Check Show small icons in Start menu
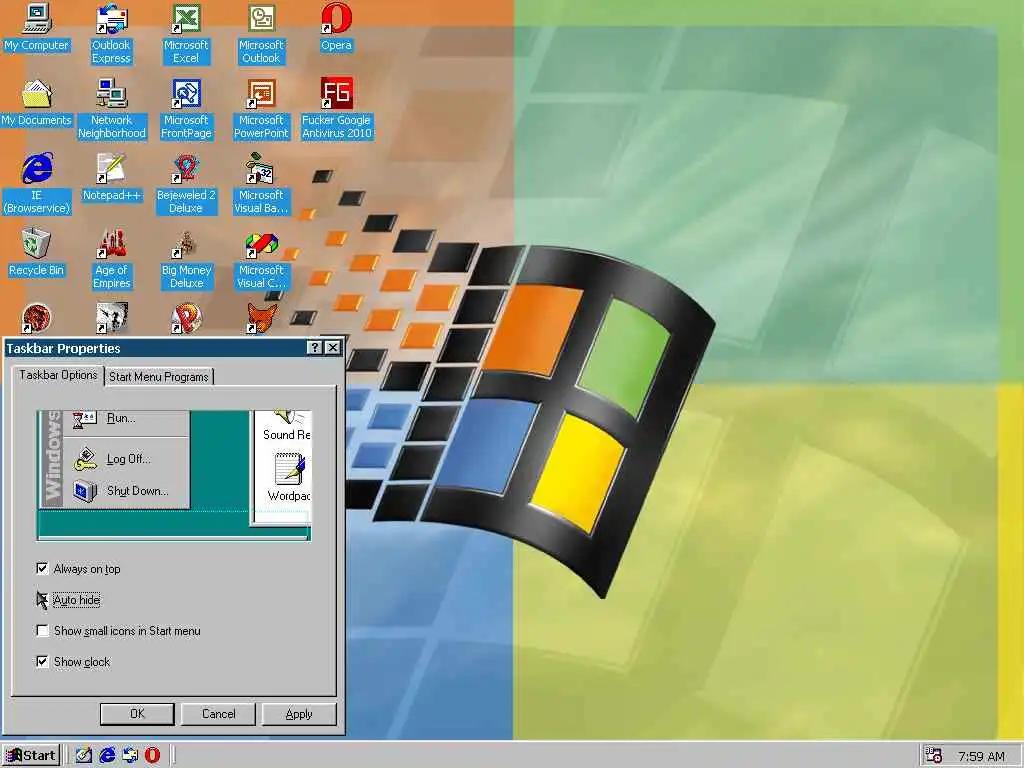 click(42, 630)
